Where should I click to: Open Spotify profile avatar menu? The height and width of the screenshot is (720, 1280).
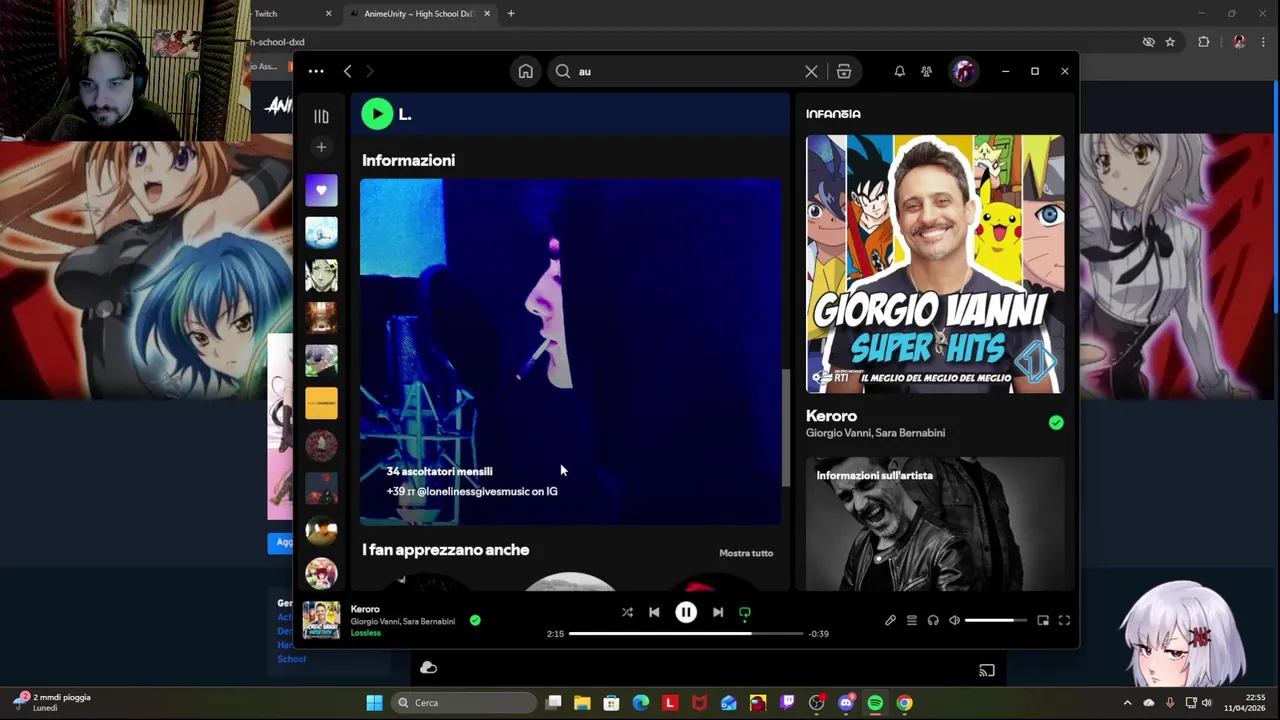click(x=964, y=71)
